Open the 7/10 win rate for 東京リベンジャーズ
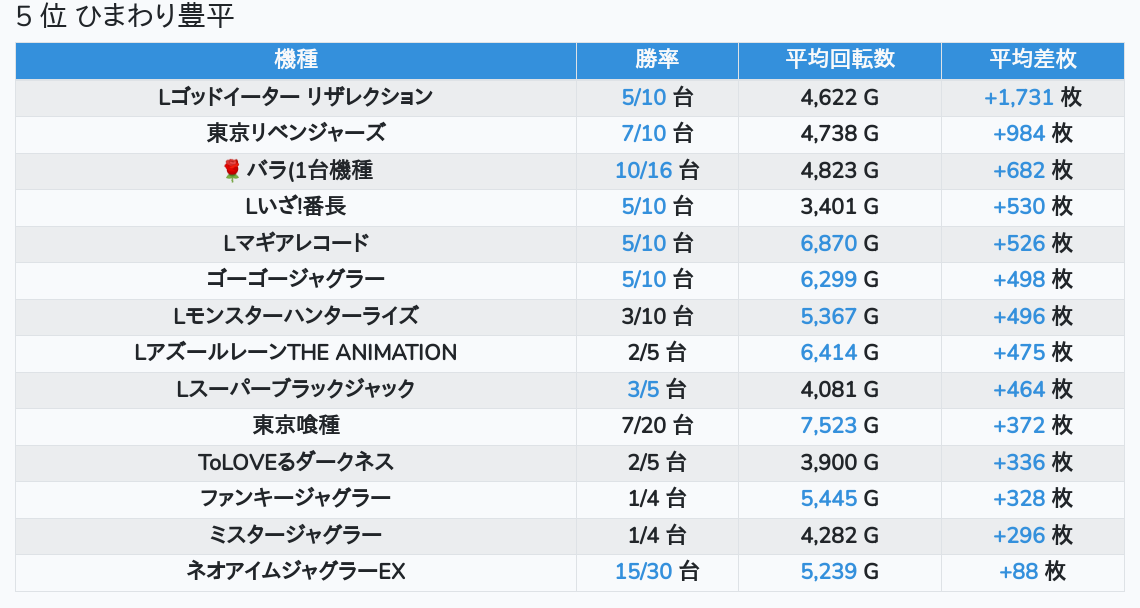The image size is (1140, 608). click(x=643, y=134)
